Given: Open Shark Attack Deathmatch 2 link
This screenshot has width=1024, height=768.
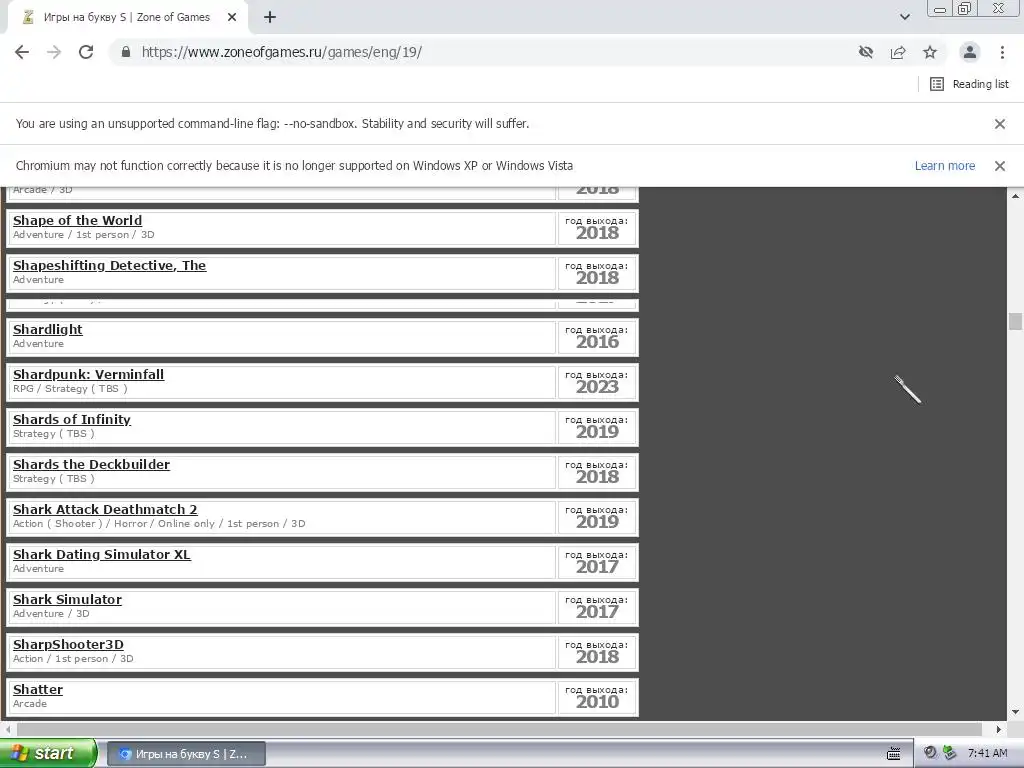Looking at the screenshot, I should 105,510.
